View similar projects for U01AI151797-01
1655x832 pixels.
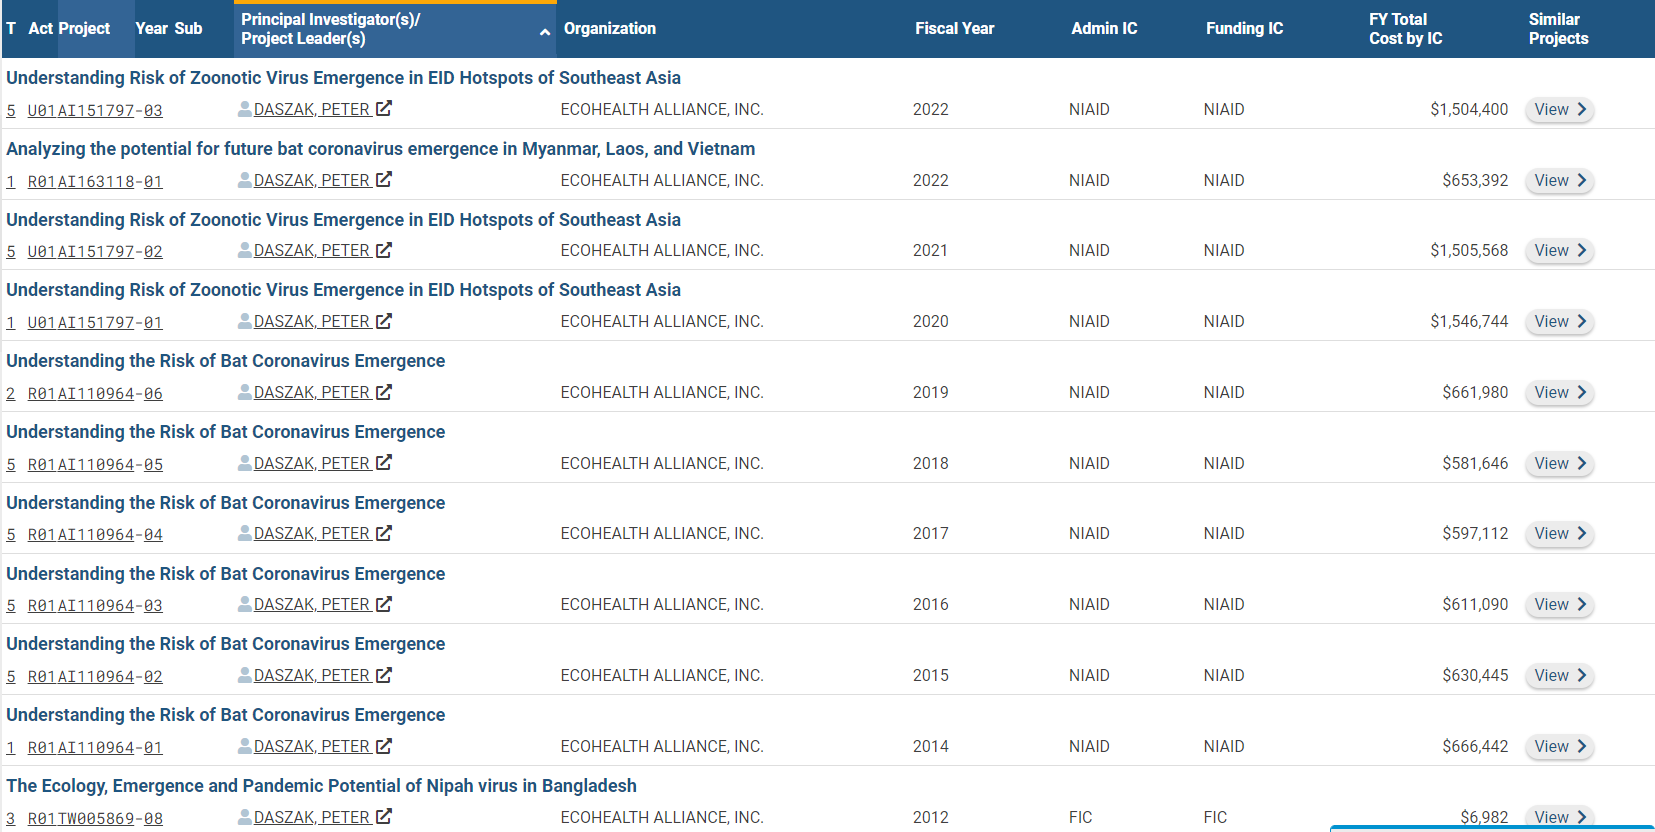click(x=1559, y=322)
